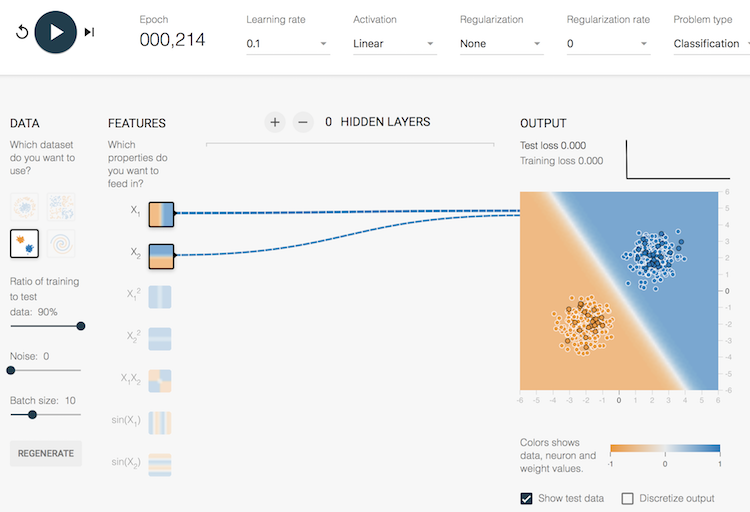Image resolution: width=750 pixels, height=512 pixels.
Task: Enable the X1X2 product feature
Action: point(160,382)
